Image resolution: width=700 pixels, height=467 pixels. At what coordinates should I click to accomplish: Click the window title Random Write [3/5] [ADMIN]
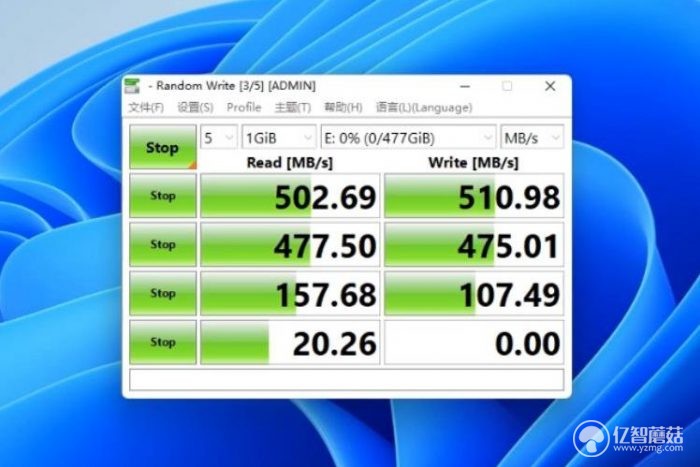[x=236, y=85]
